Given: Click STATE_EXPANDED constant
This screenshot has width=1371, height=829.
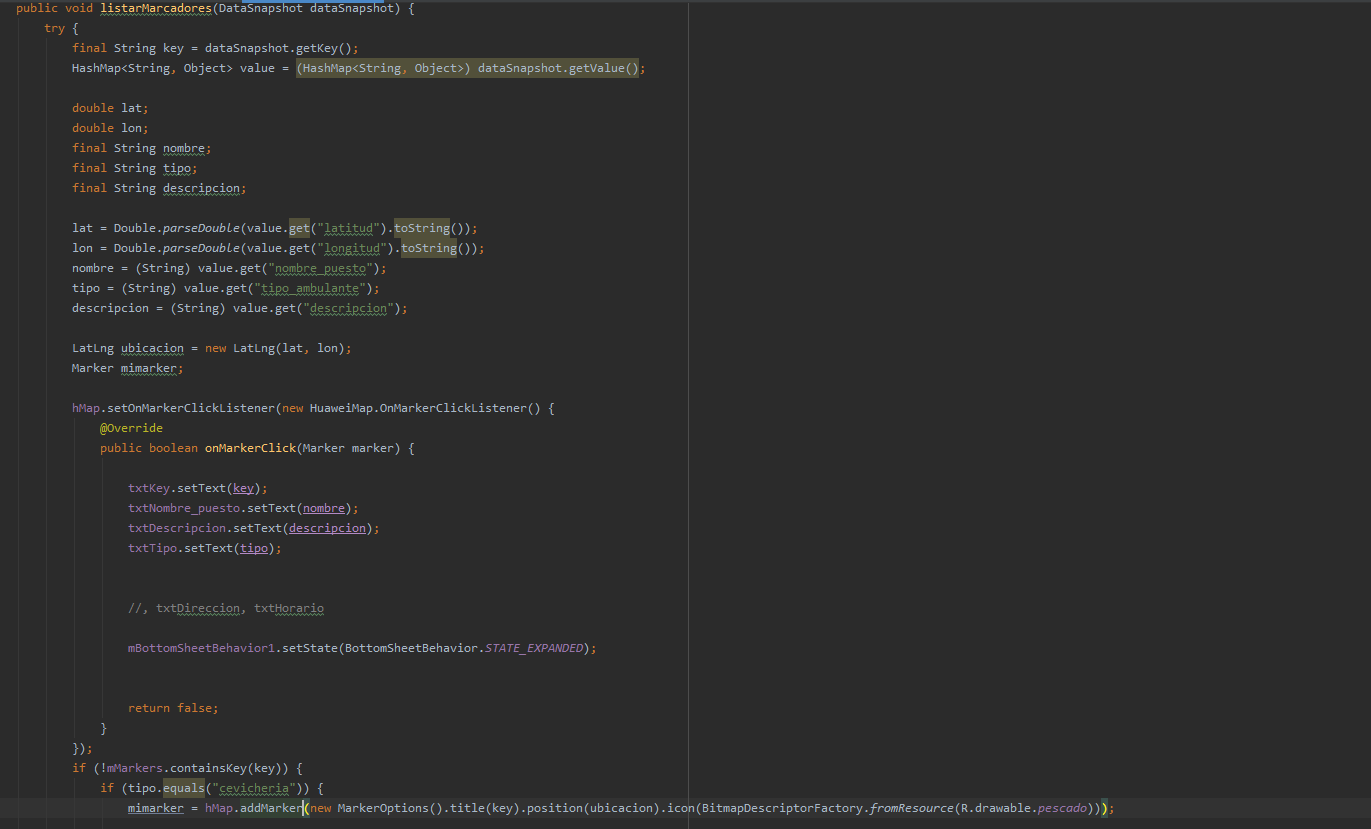Looking at the screenshot, I should click(x=534, y=648).
